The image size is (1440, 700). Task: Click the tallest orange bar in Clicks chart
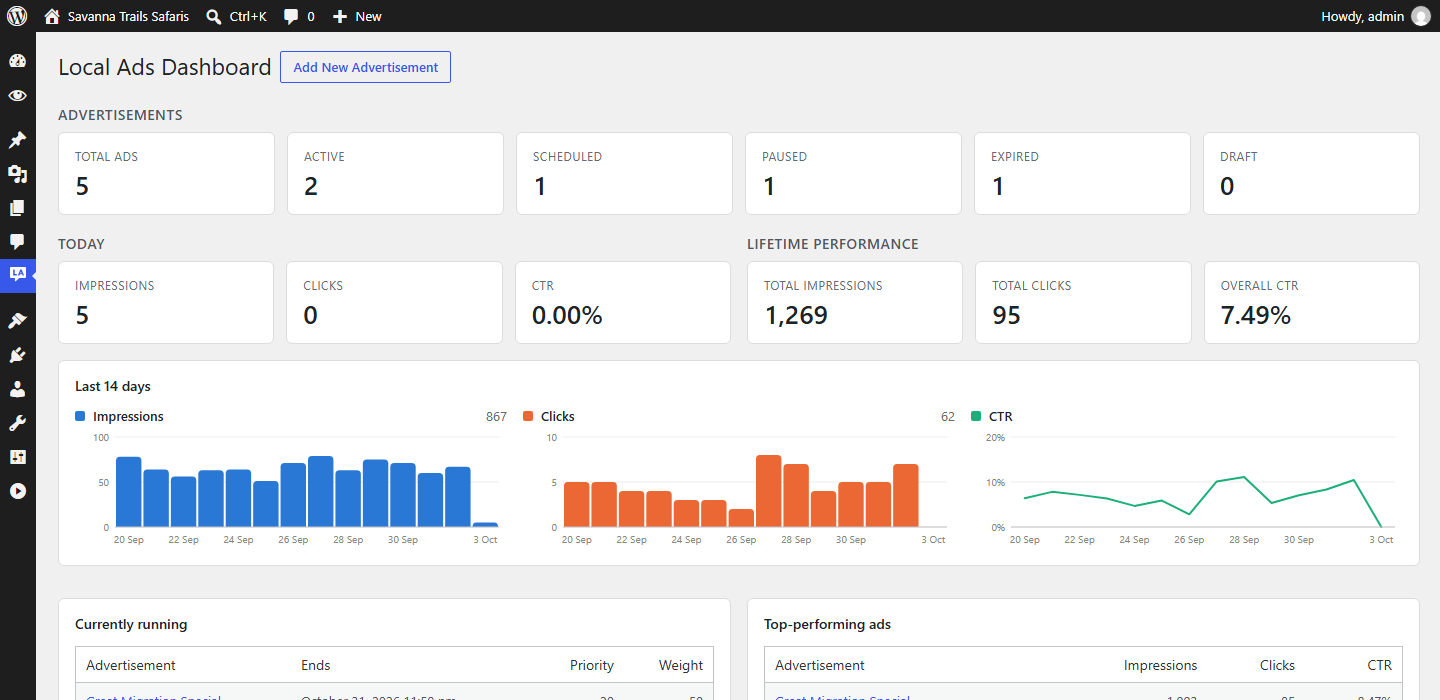click(768, 491)
